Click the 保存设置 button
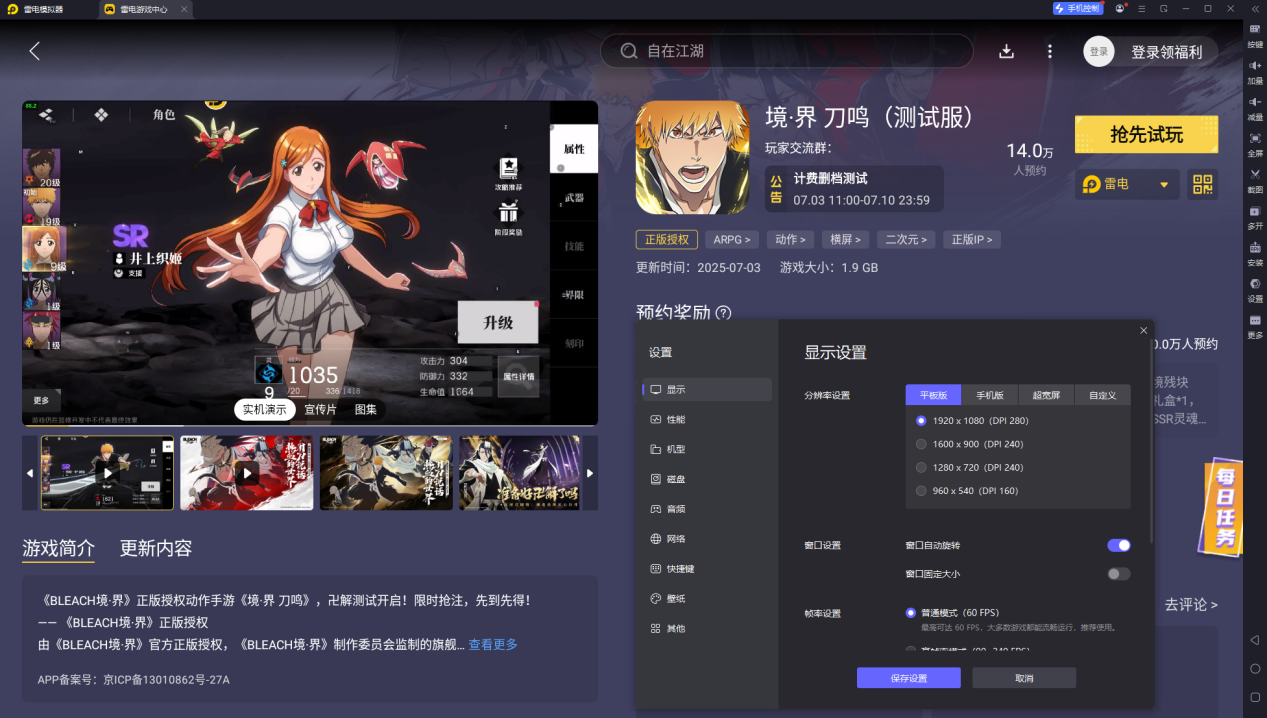 coord(909,678)
